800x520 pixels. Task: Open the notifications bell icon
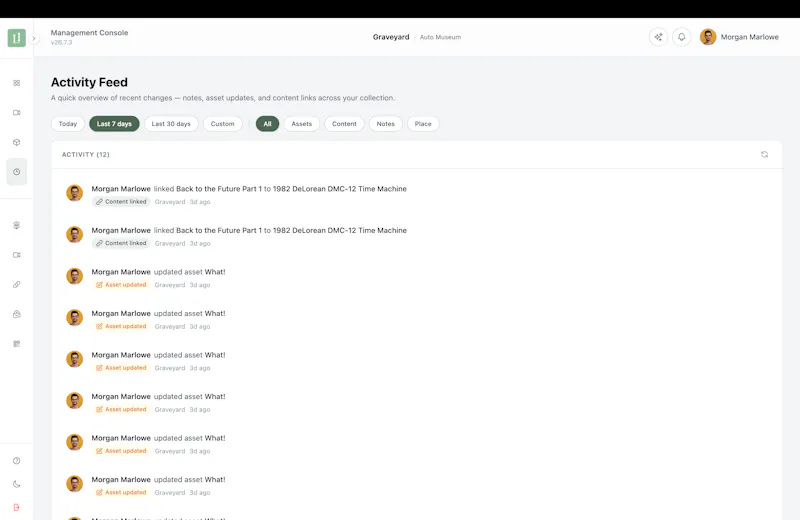point(682,37)
